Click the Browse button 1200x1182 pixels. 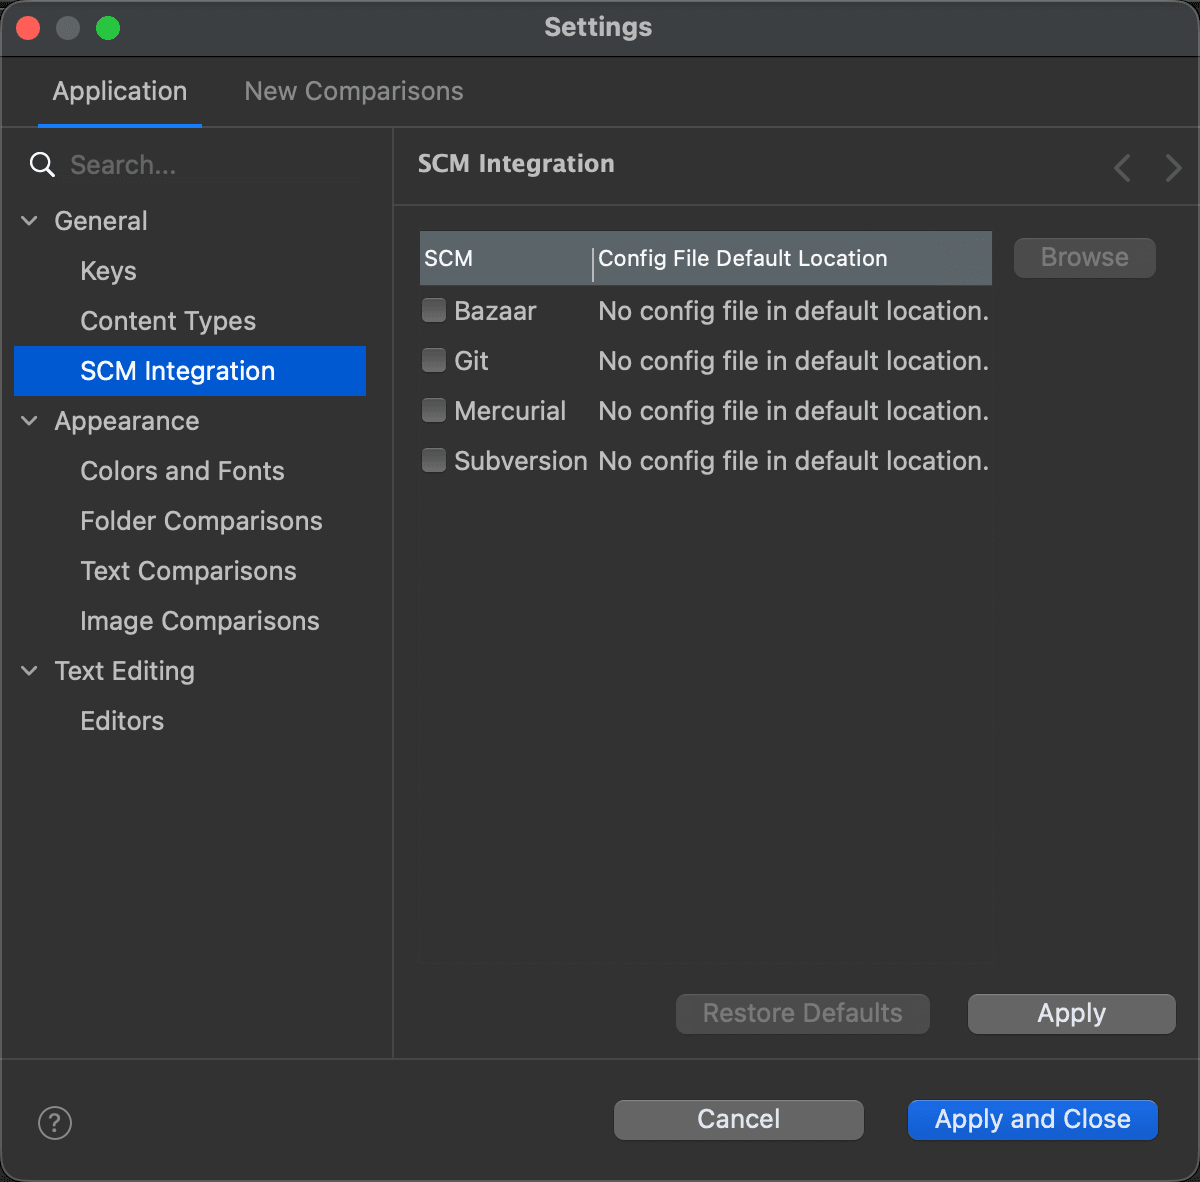coord(1085,257)
